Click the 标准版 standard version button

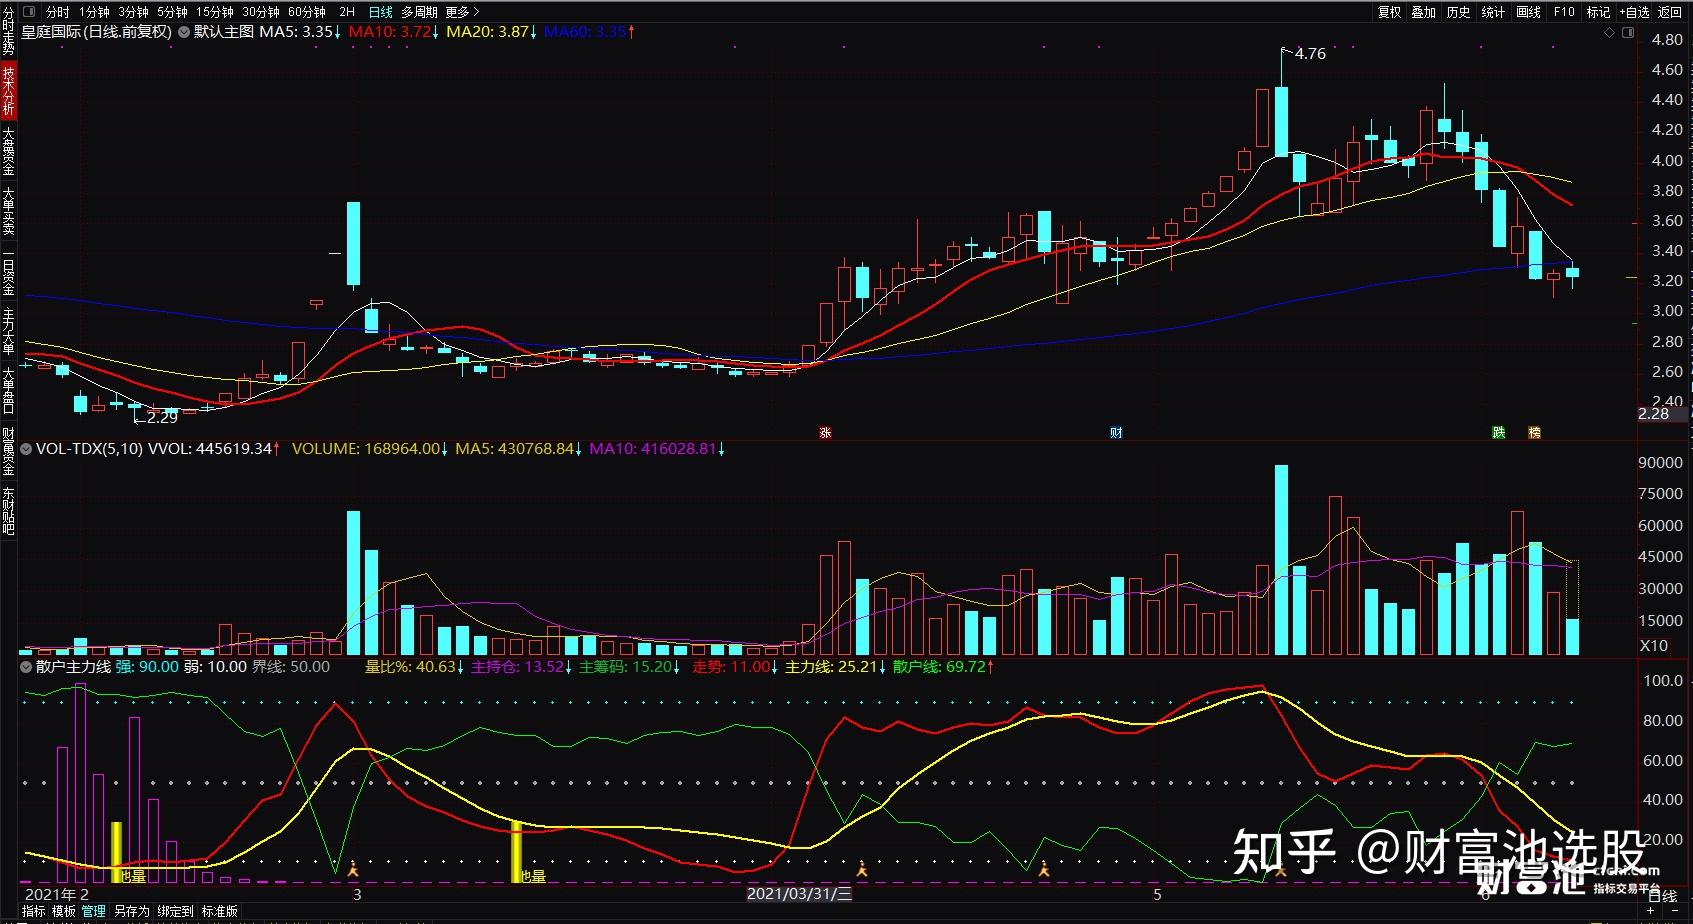coord(220,912)
